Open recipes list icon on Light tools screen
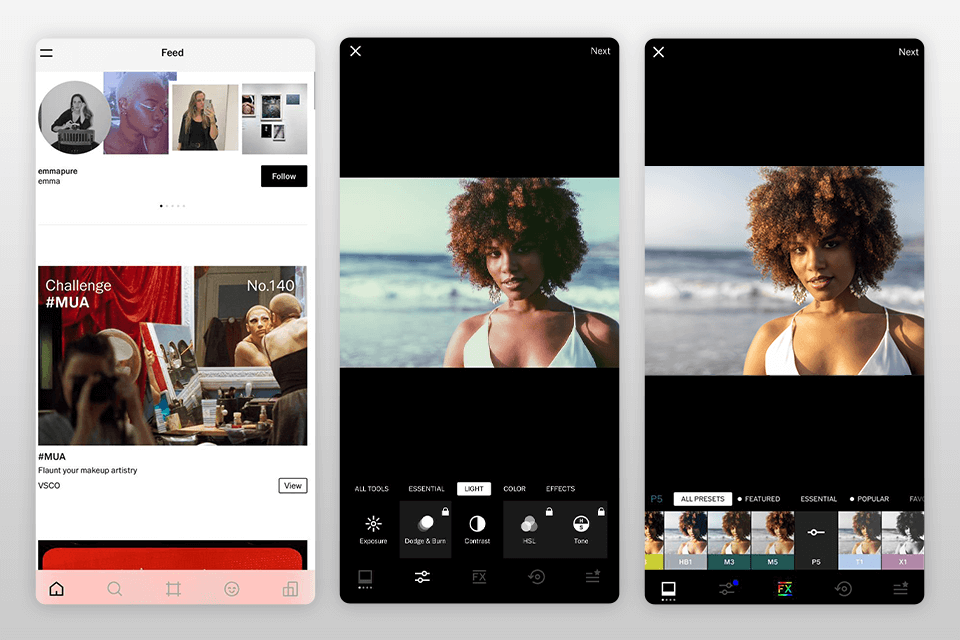This screenshot has height=640, width=960. (593, 576)
